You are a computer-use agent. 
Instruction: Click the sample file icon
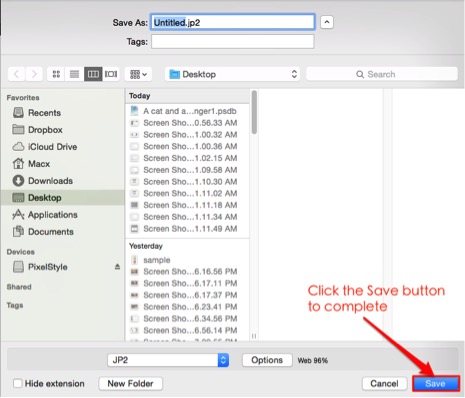(134, 260)
